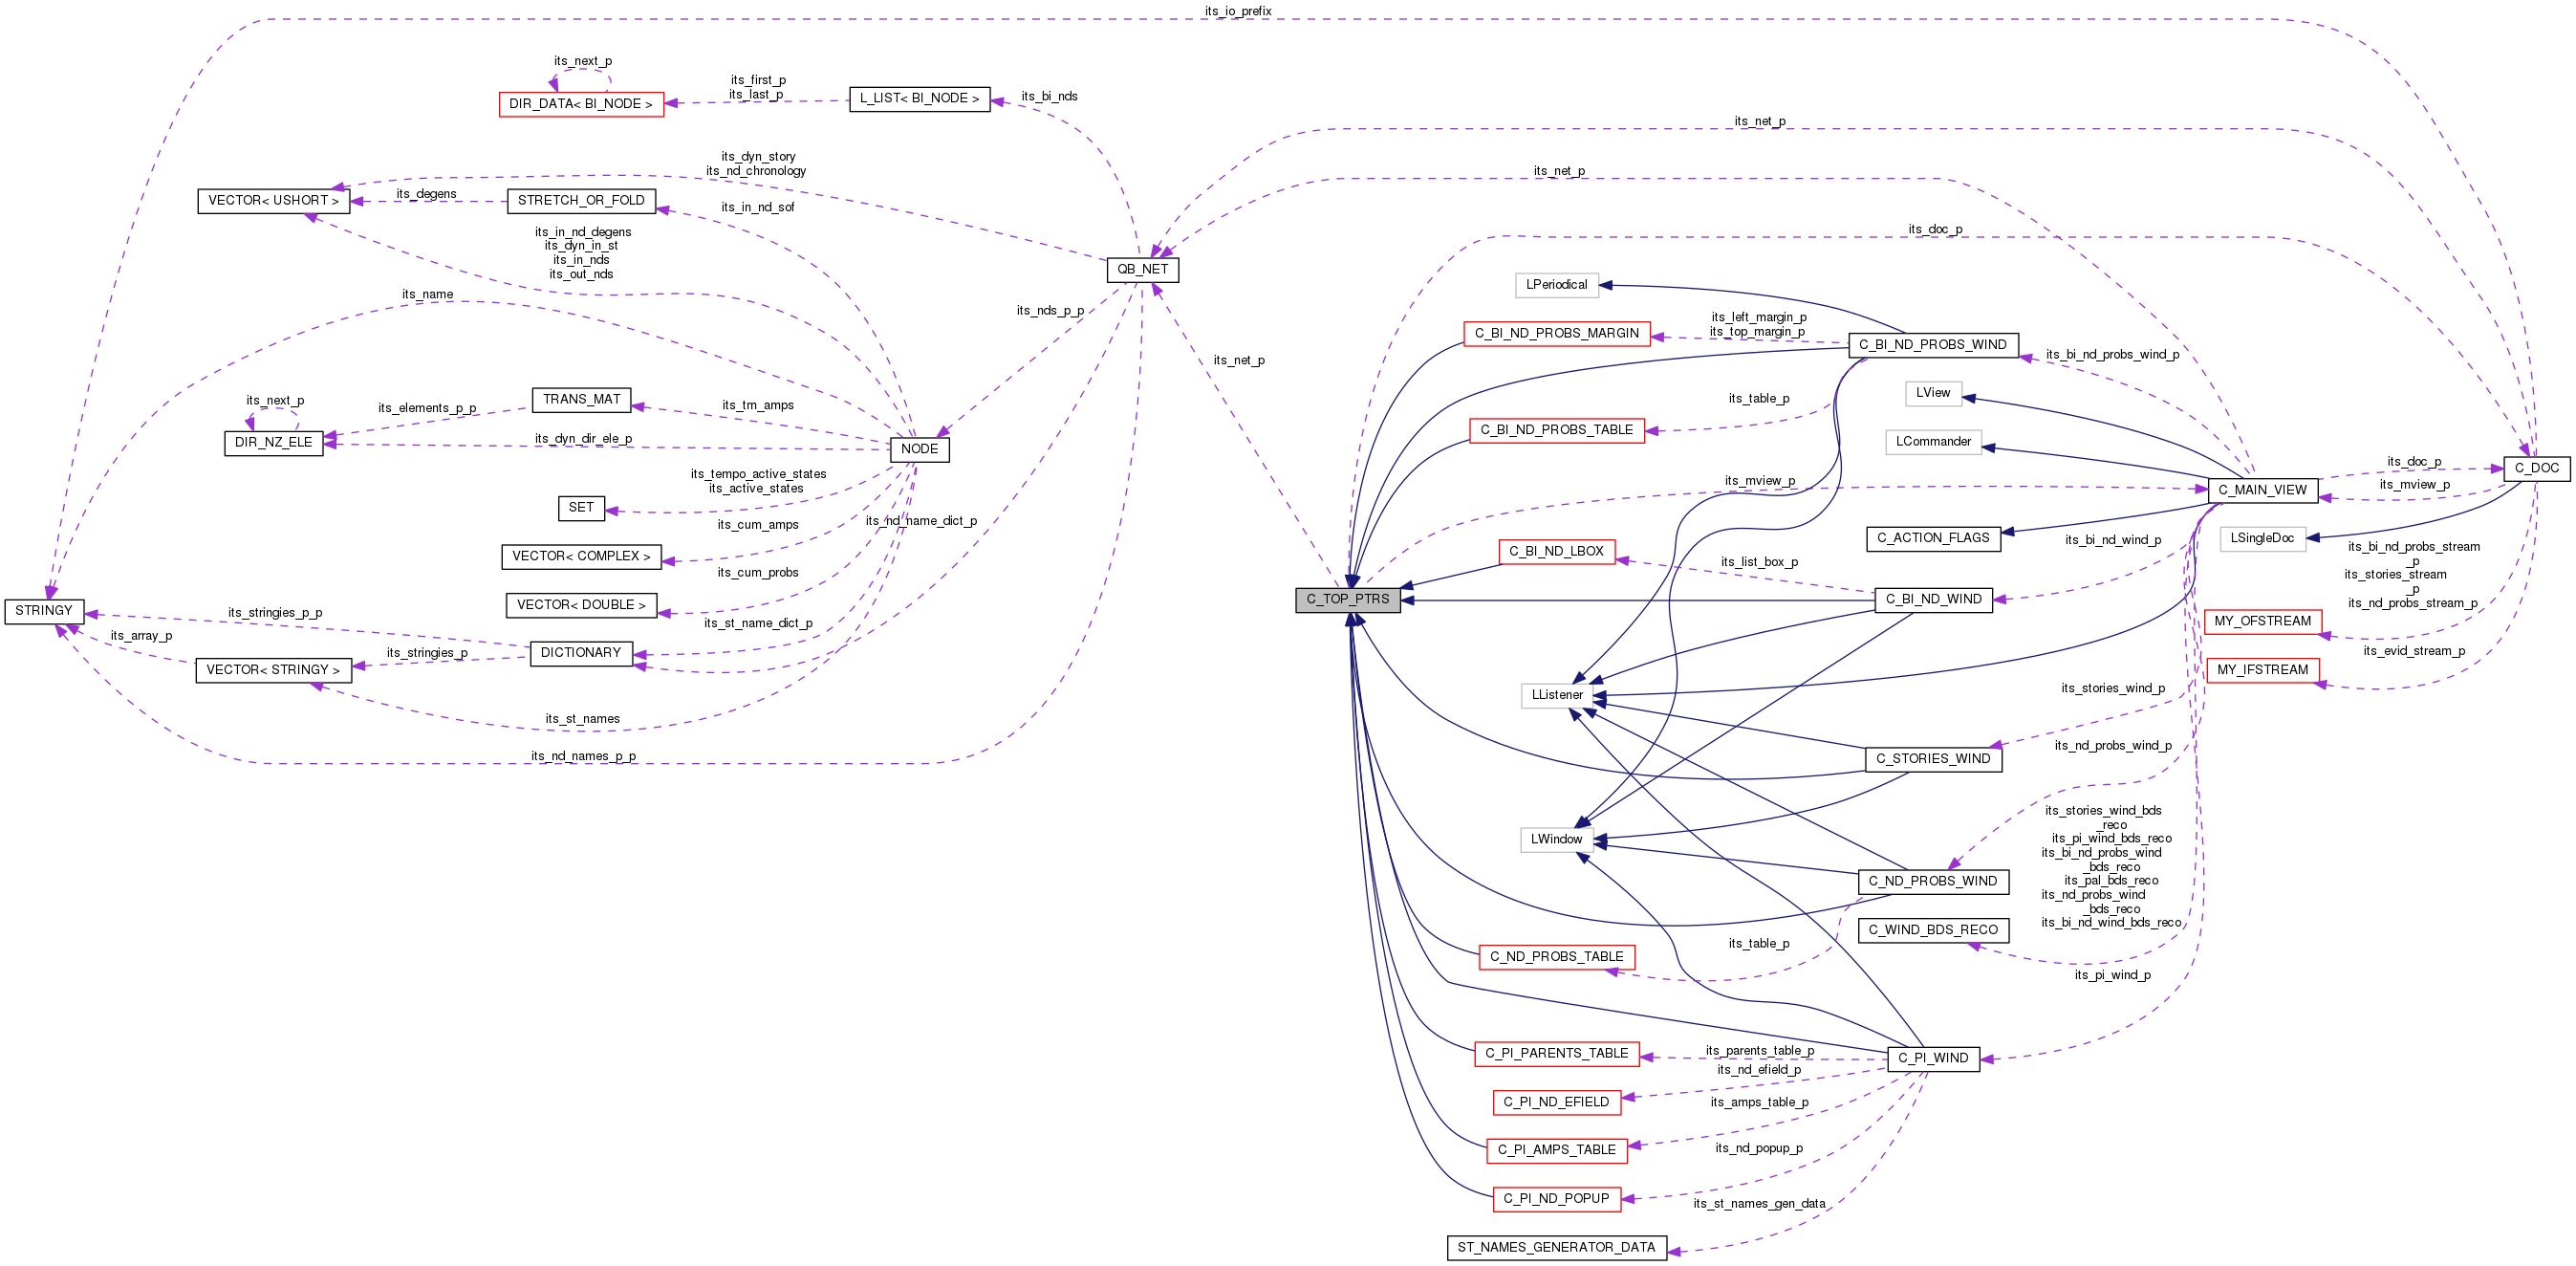Viewport: 2576px width, 1266px height.
Task: Click the red C_BI_ND_LBOX node
Action: point(1556,551)
